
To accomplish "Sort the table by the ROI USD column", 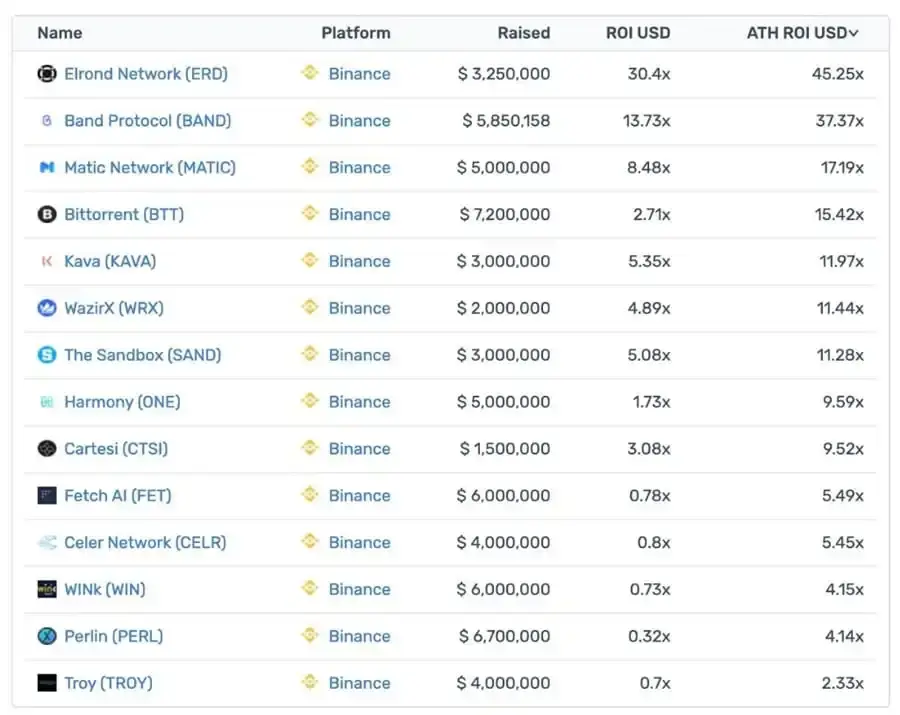I will pos(637,32).
